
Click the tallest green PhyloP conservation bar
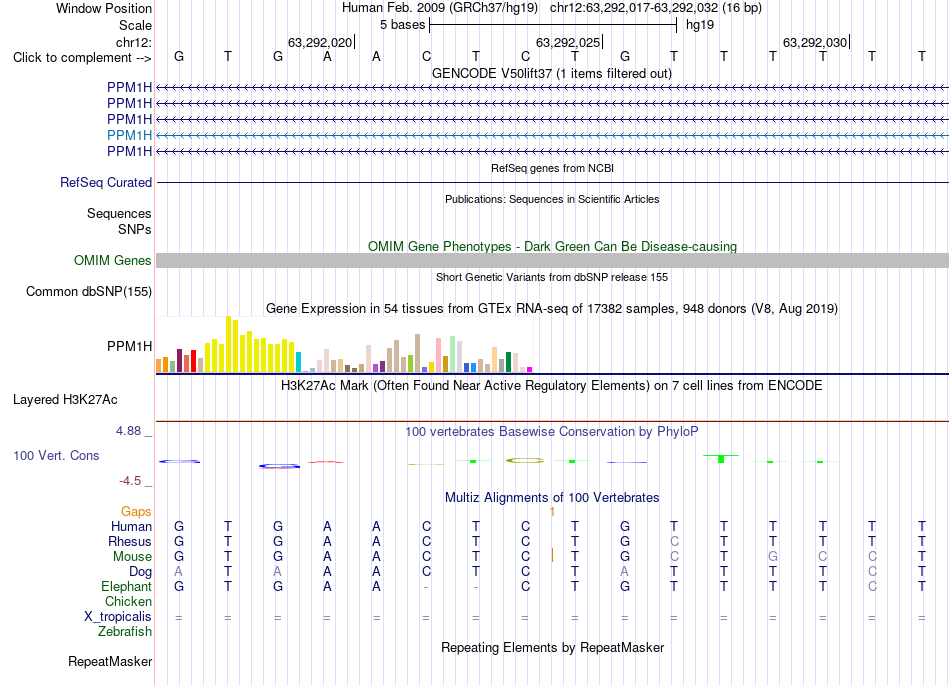pos(721,458)
